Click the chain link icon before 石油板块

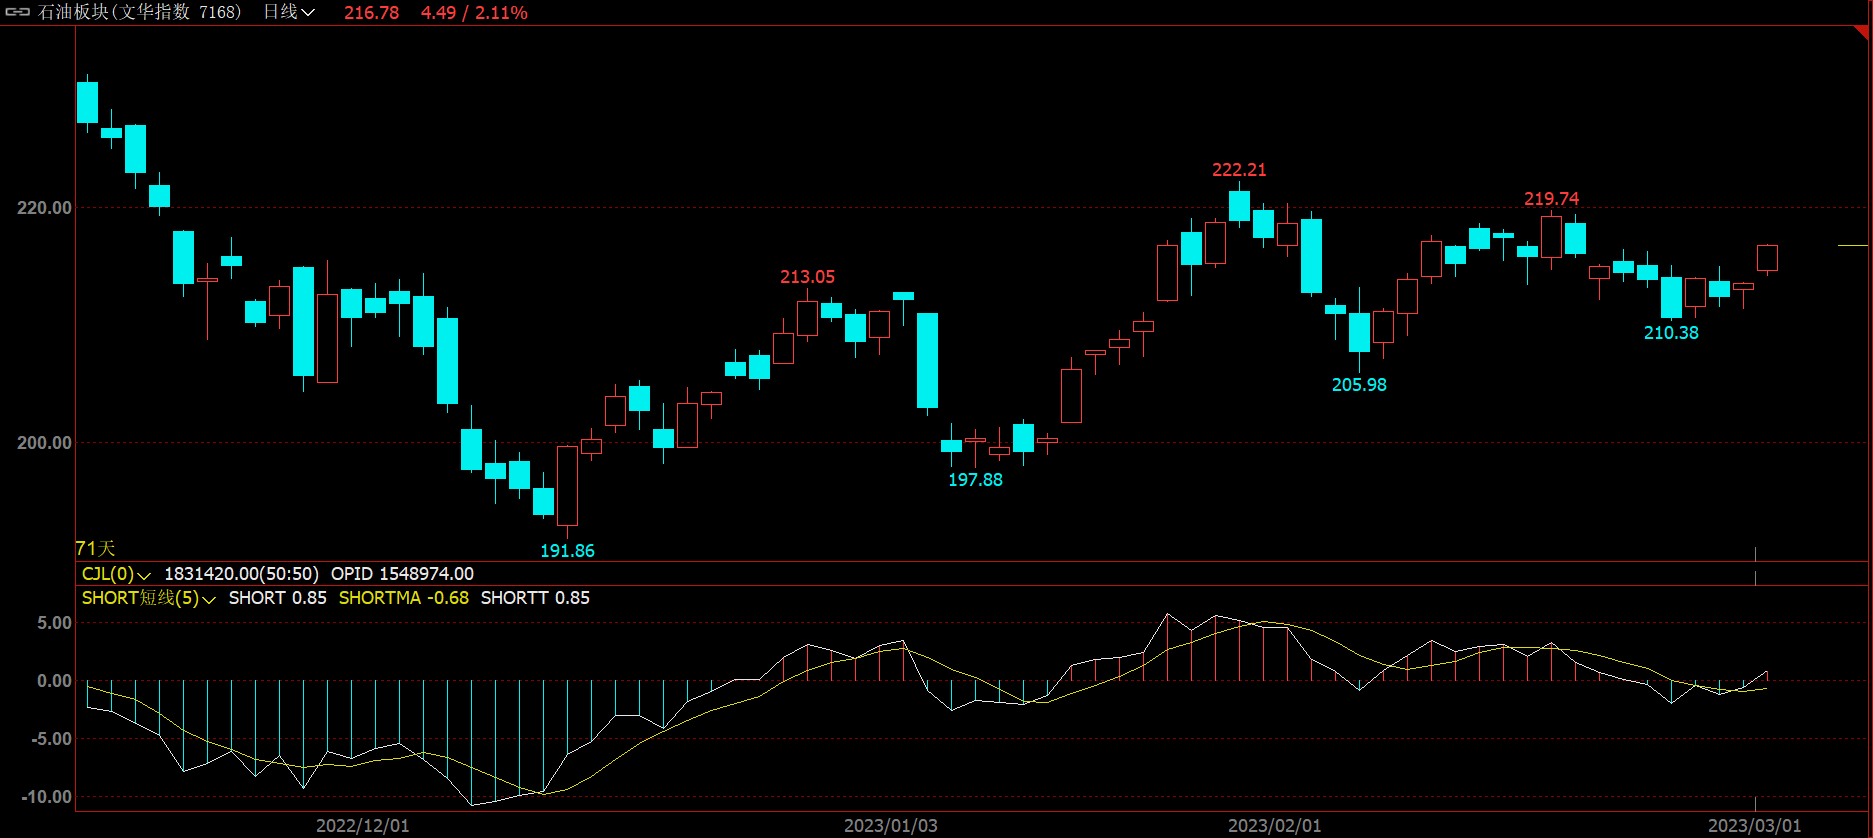(18, 12)
